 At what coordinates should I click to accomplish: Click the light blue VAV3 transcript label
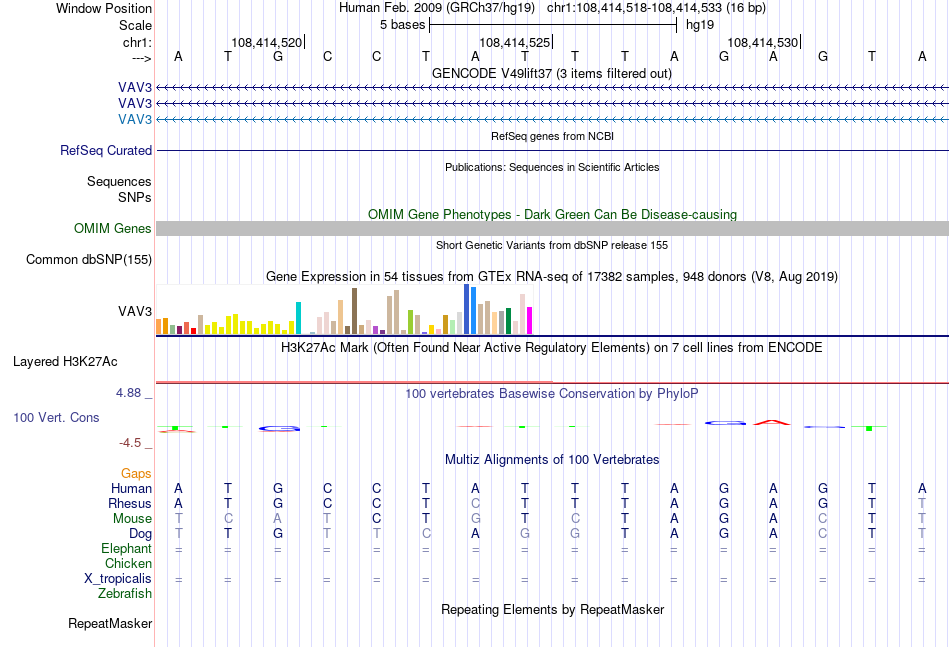(x=135, y=119)
